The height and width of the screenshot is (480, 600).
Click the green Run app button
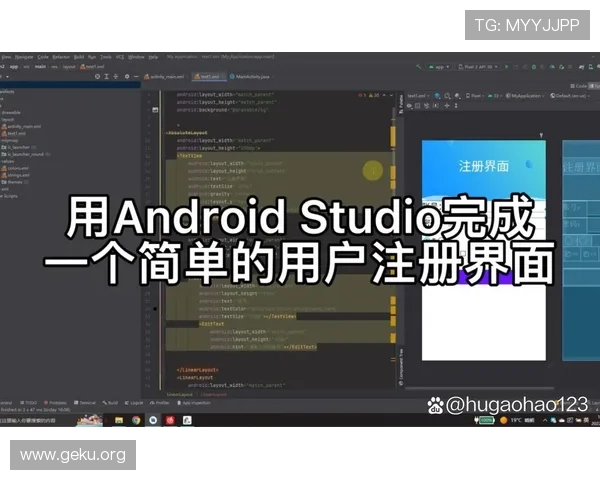tap(506, 67)
